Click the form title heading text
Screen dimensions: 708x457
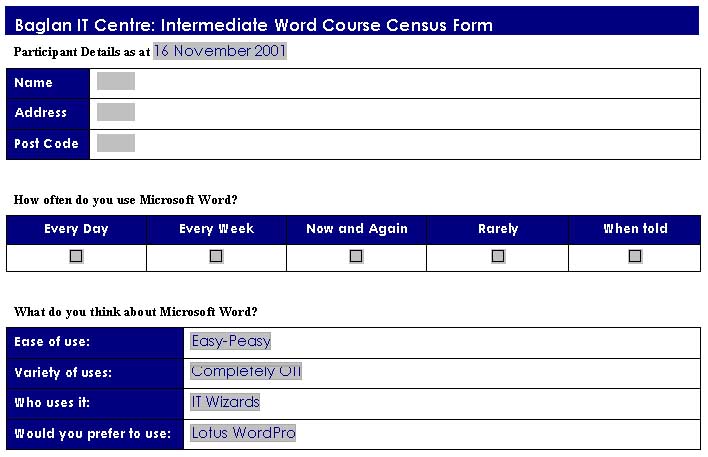tap(253, 25)
